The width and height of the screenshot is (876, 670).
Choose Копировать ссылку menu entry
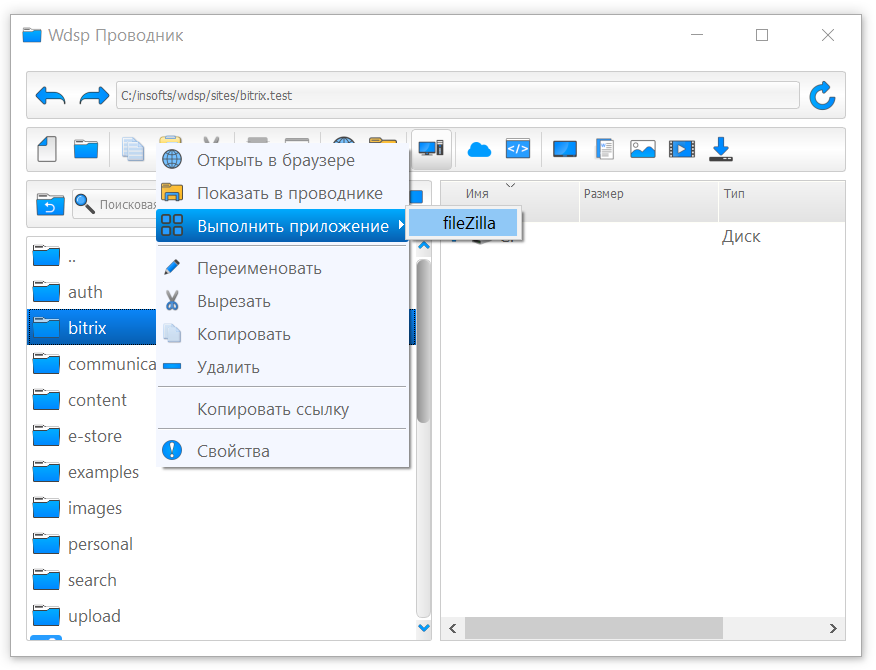282,409
